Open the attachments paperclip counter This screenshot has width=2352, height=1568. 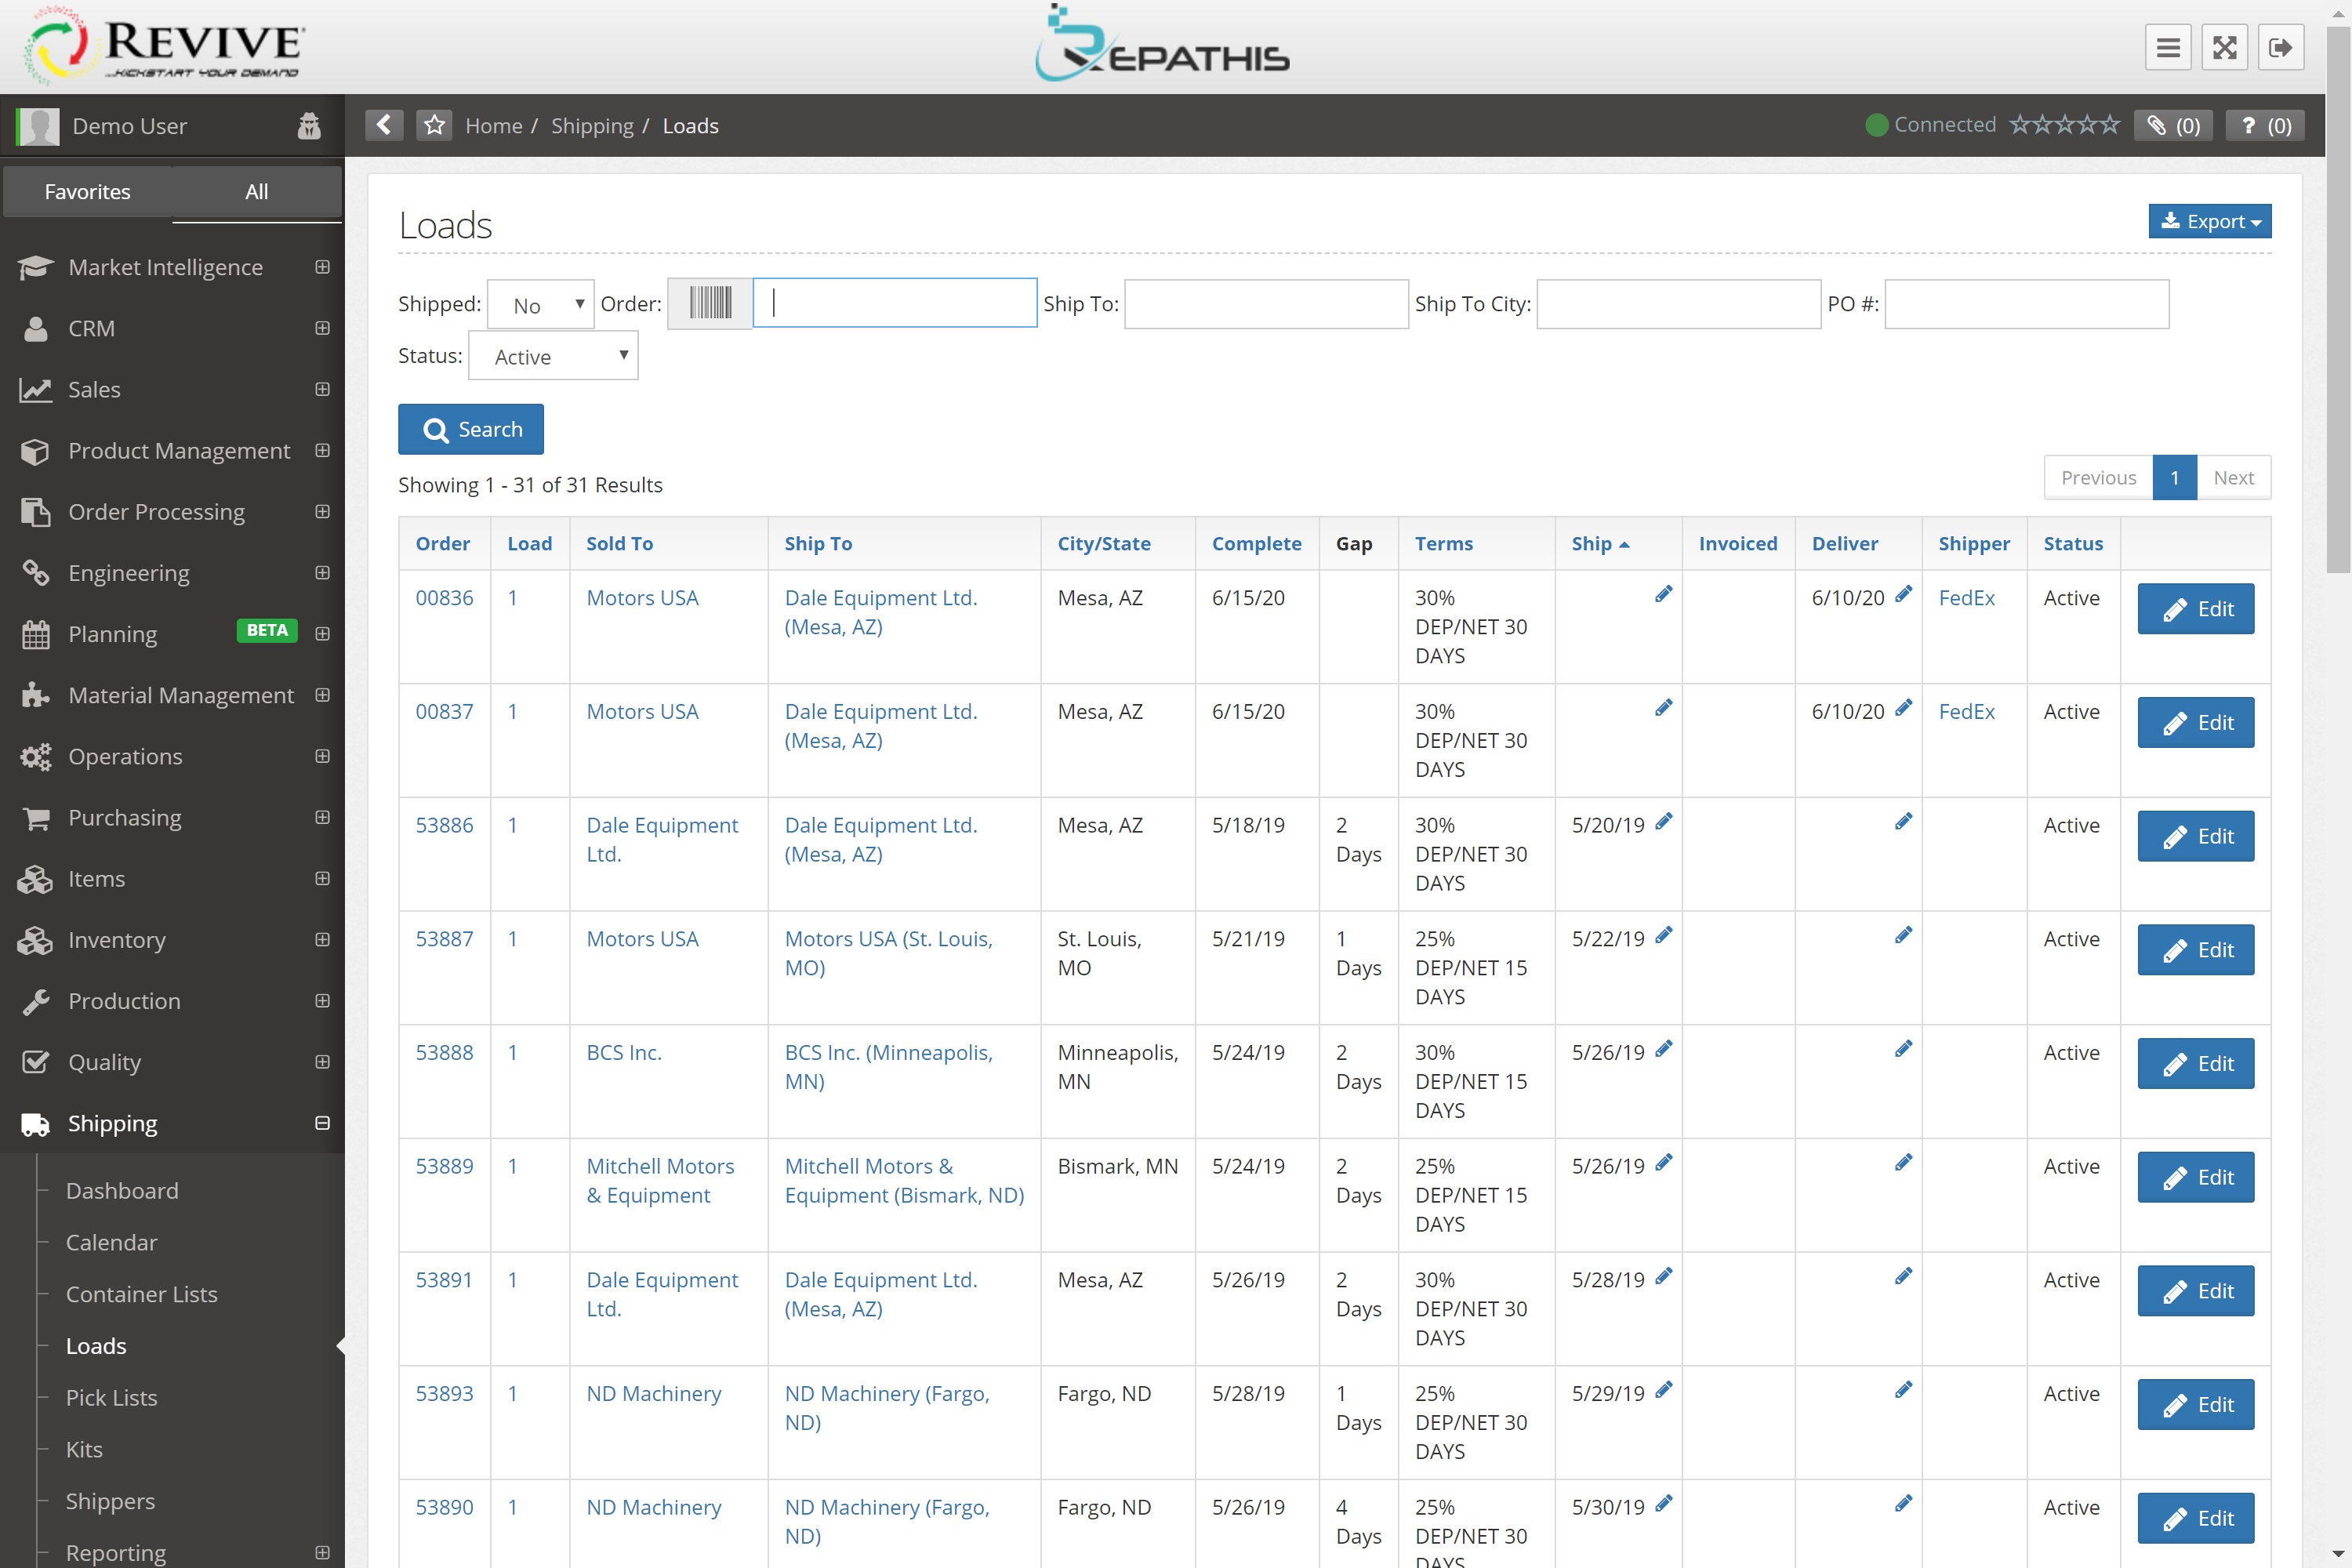pyautogui.click(x=2173, y=125)
